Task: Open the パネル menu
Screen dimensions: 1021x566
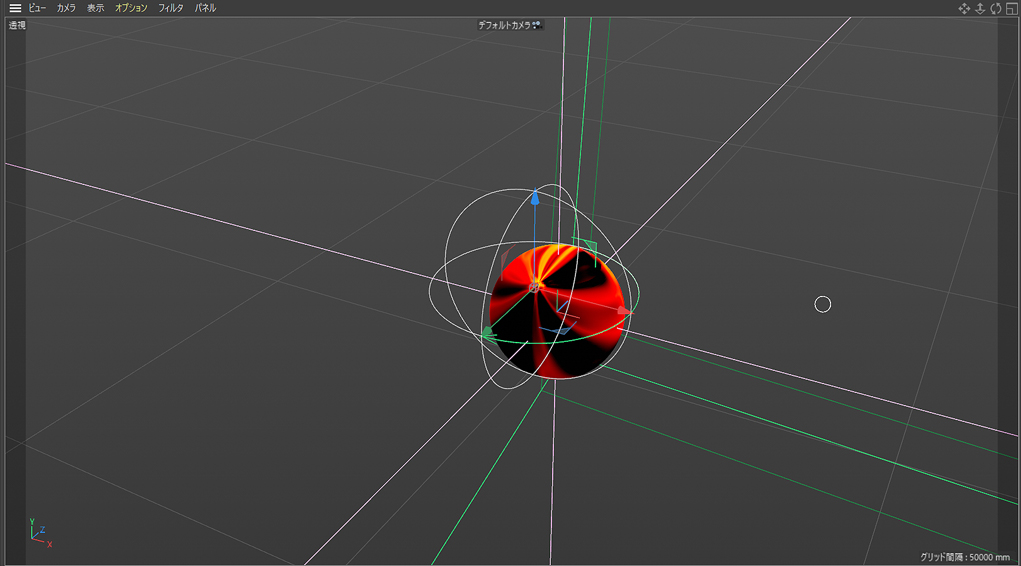Action: [205, 8]
